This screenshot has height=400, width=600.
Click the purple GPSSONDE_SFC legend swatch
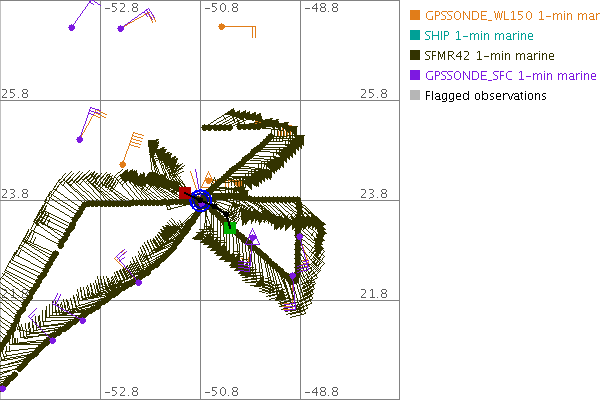(415, 75)
